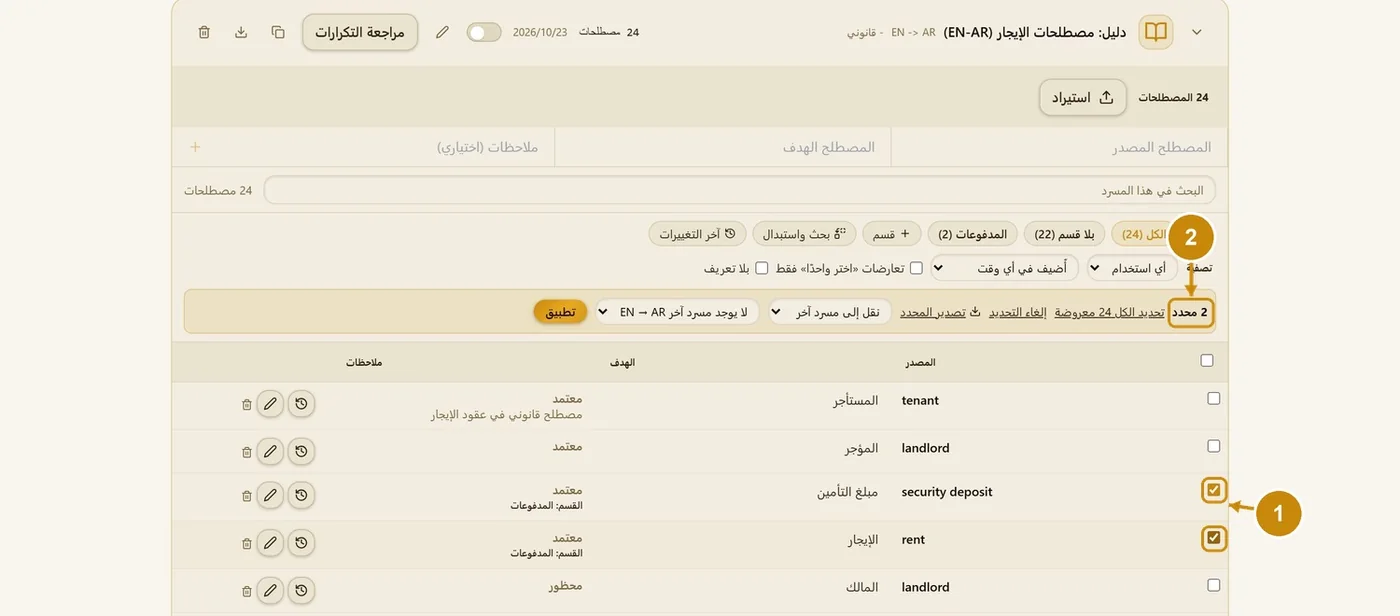This screenshot has height=616, width=1400.
Task: Click the target term مبلغ التأمين
Action: [846, 492]
